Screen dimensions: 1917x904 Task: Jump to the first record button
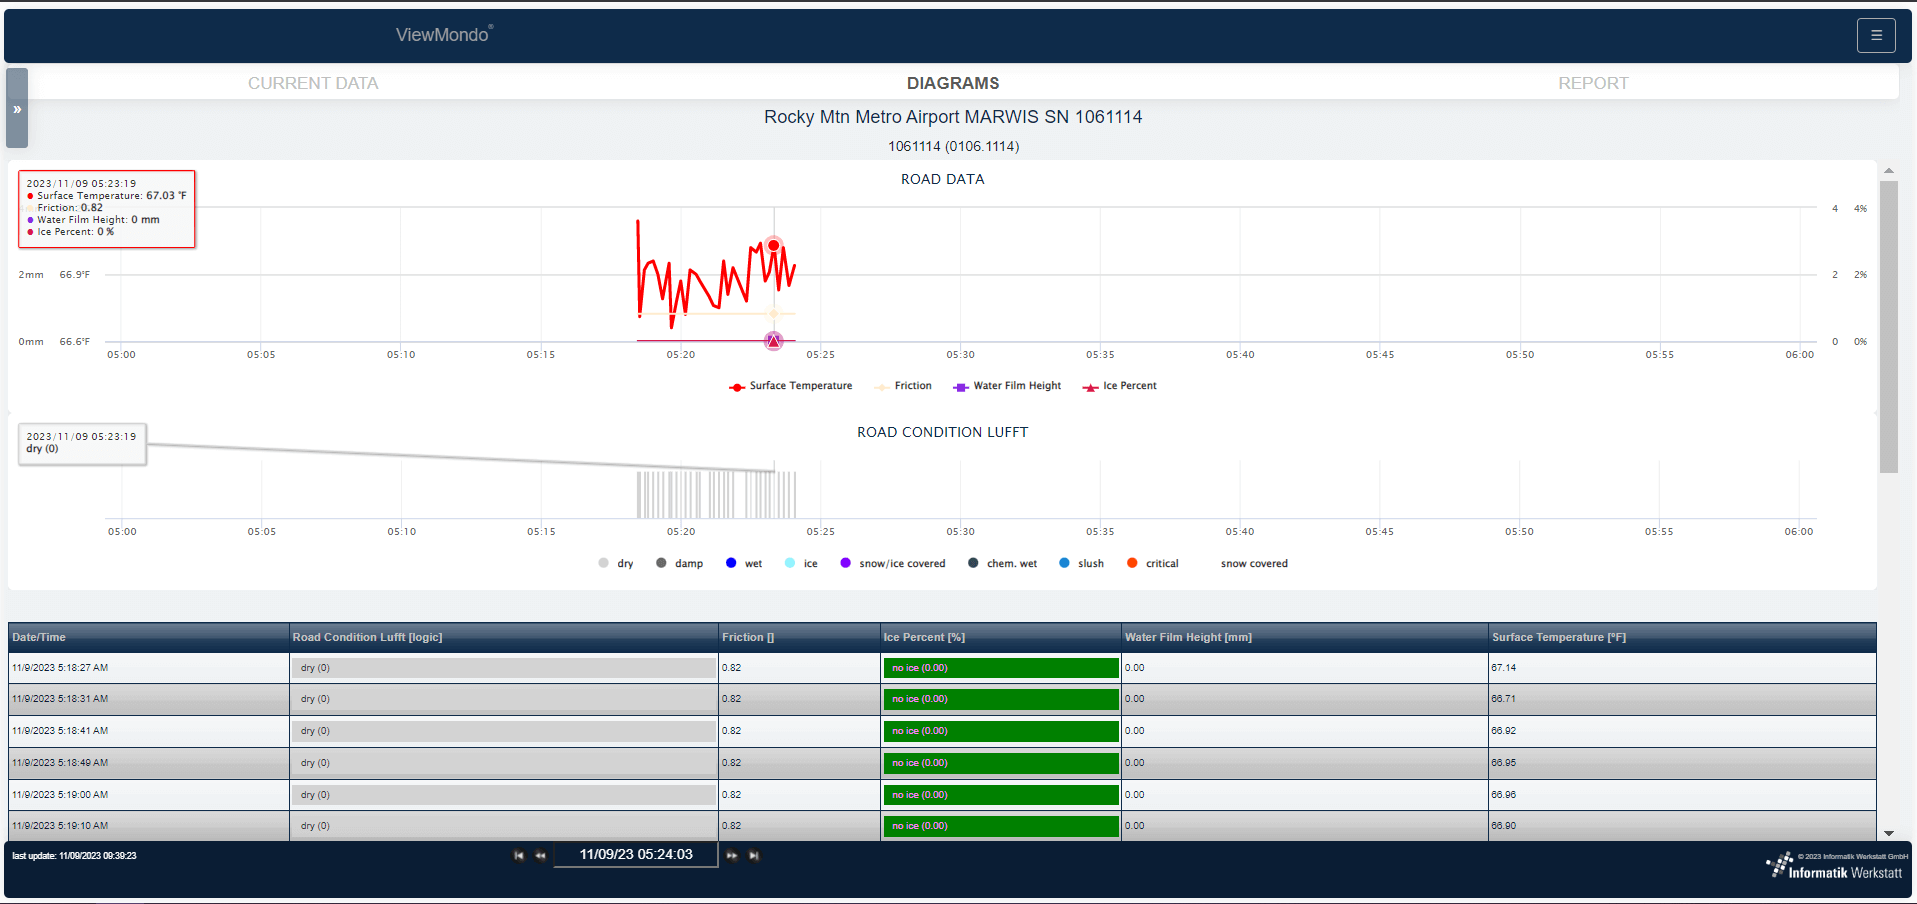click(x=519, y=855)
